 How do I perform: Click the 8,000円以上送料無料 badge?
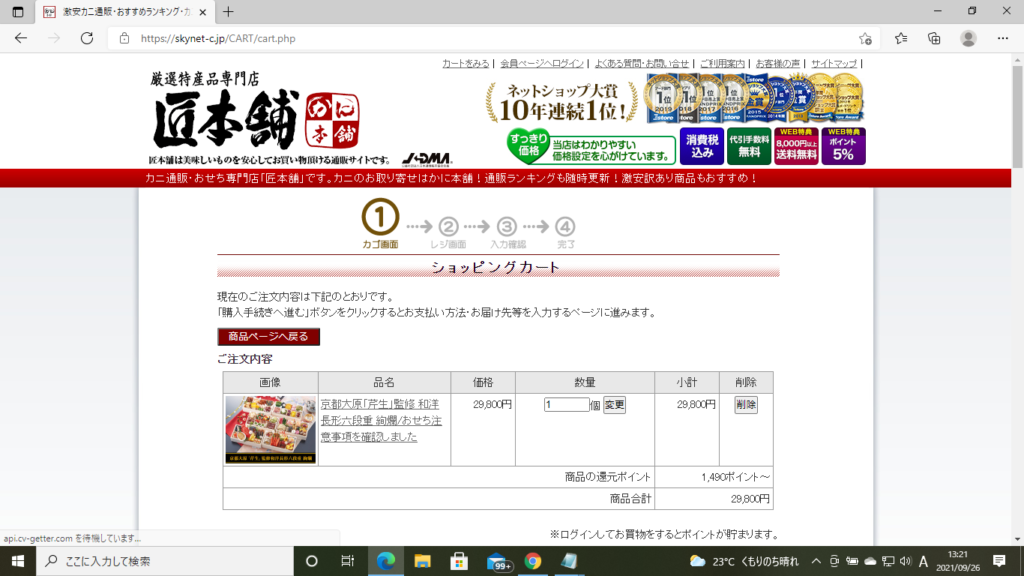(795, 146)
